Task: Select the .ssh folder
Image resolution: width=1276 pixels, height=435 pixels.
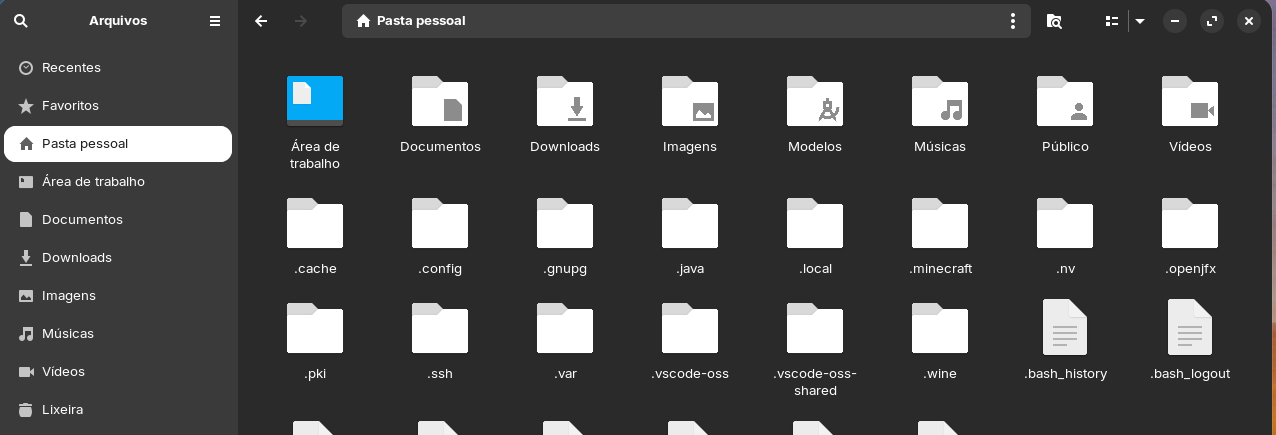Action: [x=440, y=328]
